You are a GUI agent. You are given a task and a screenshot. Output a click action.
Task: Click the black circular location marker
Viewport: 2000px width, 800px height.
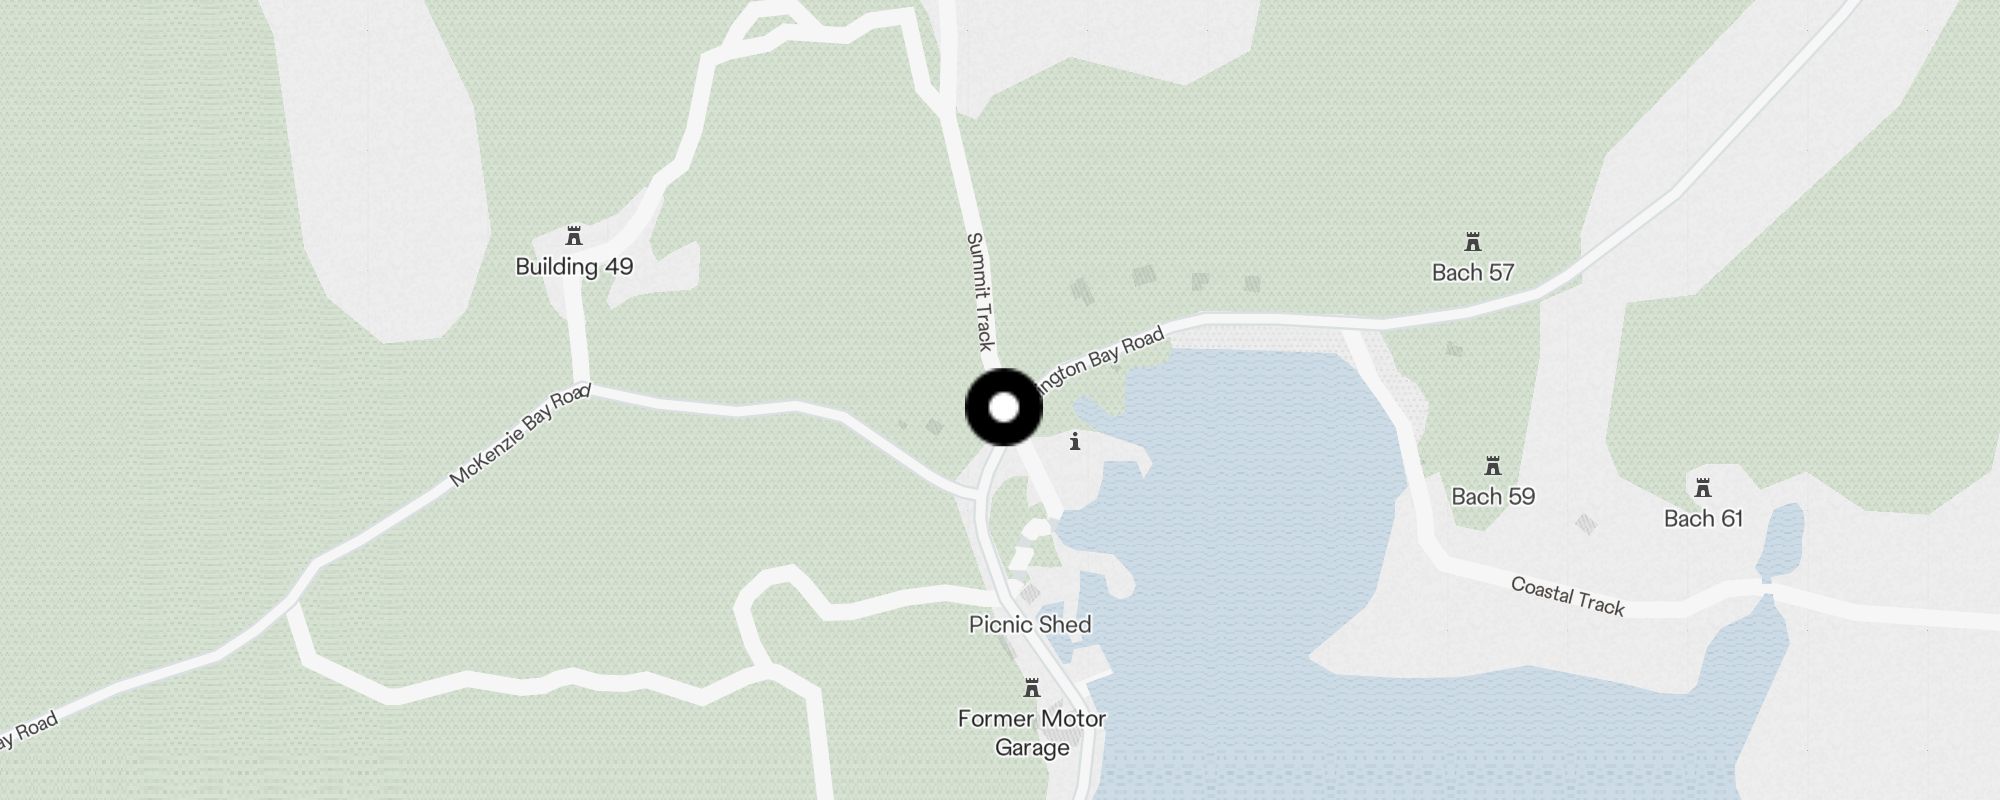(x=1004, y=407)
